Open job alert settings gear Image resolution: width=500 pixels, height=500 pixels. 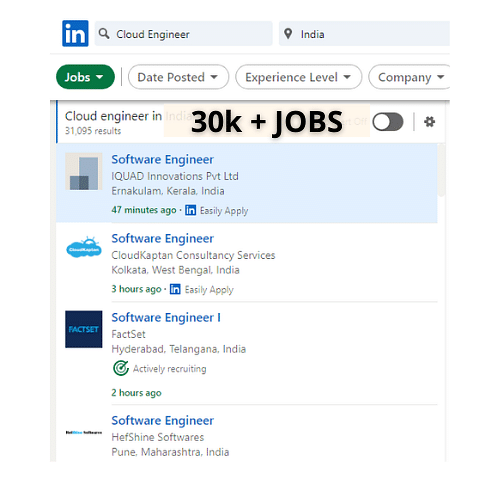click(429, 122)
